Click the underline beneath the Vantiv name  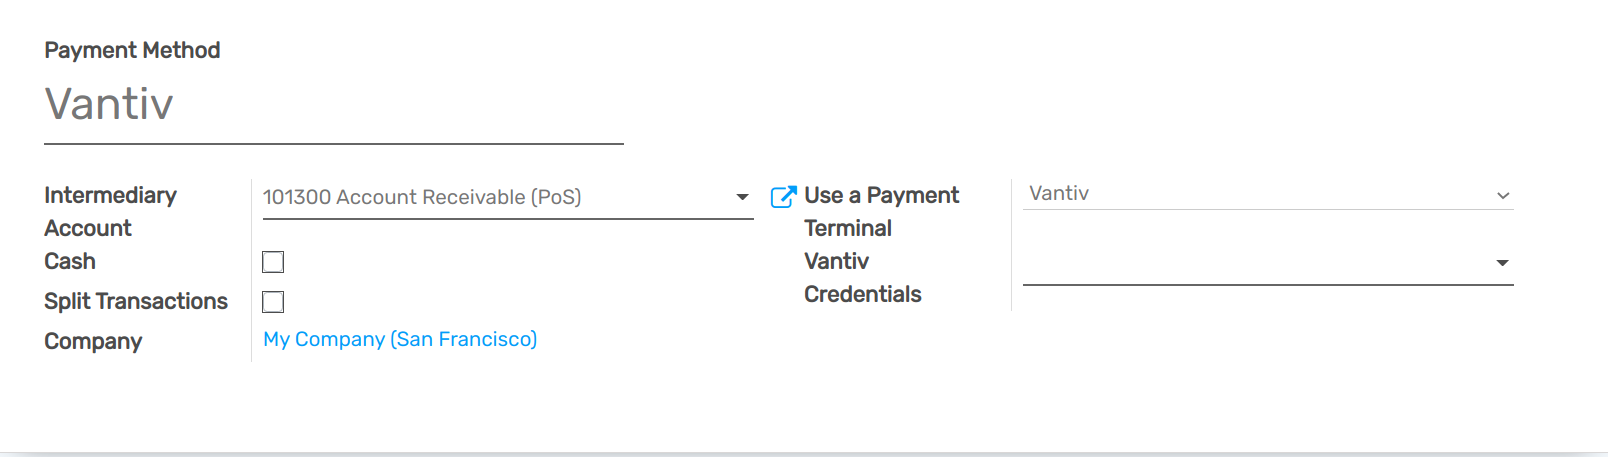tap(333, 144)
